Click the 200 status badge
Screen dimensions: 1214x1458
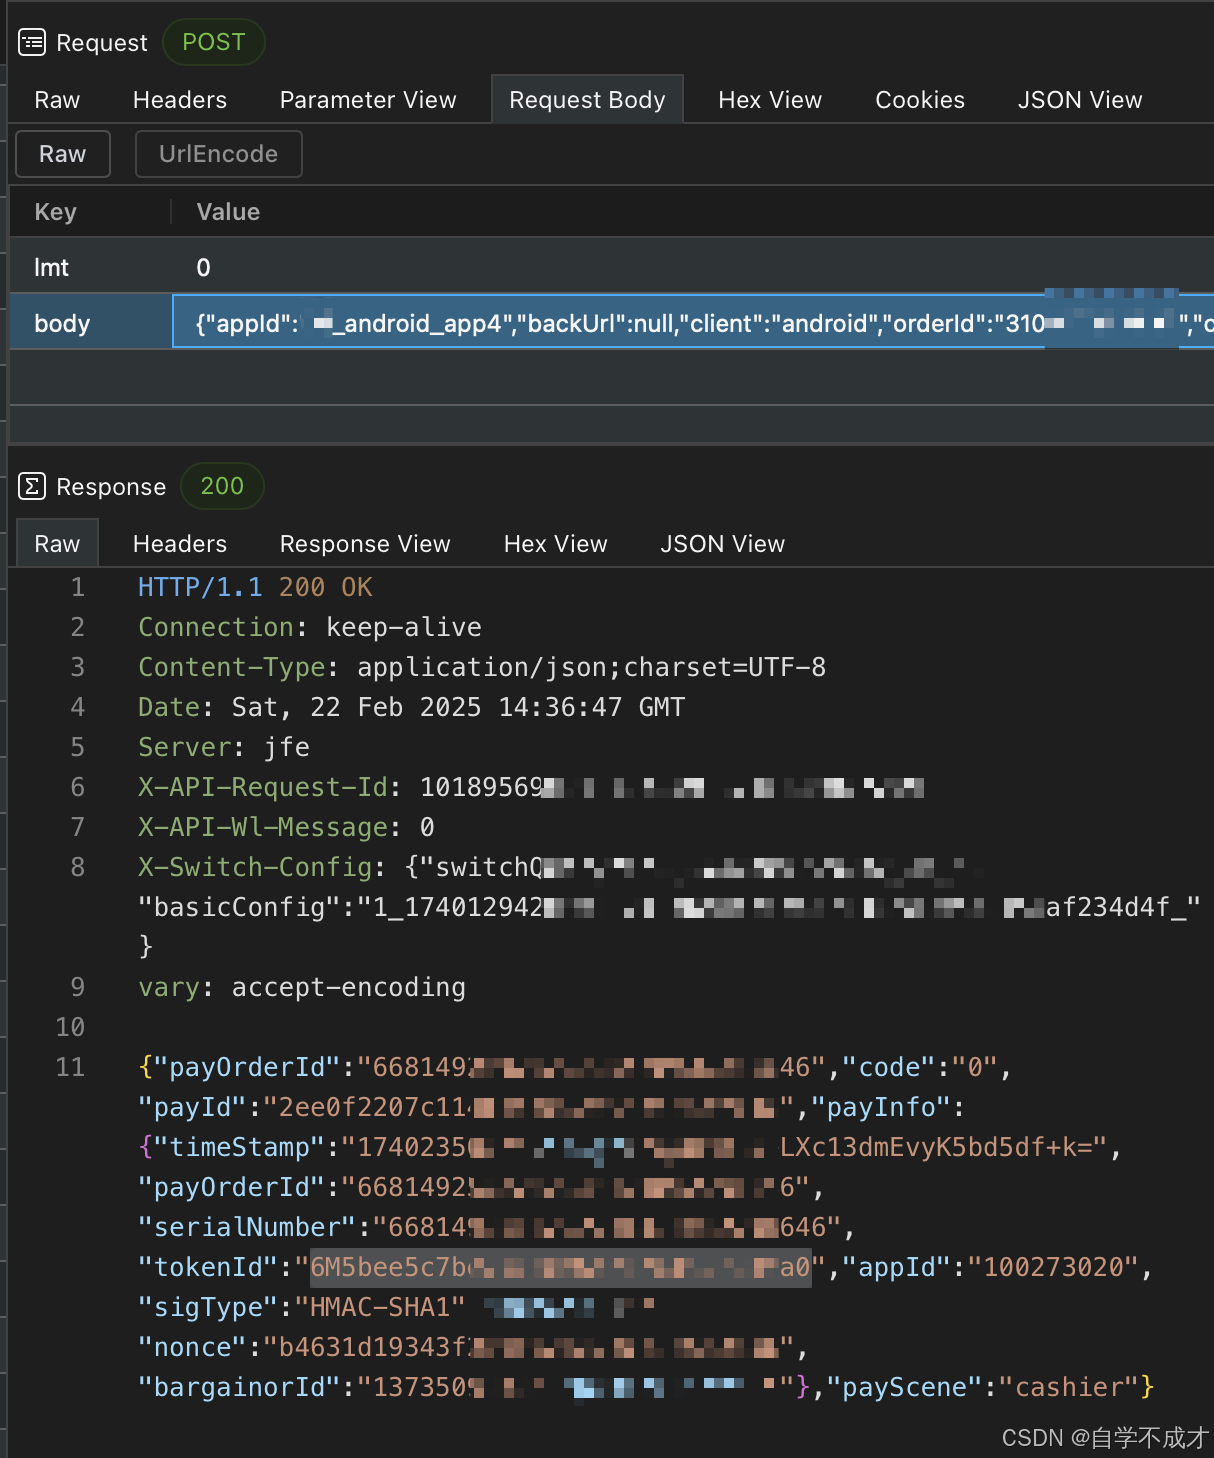[222, 486]
